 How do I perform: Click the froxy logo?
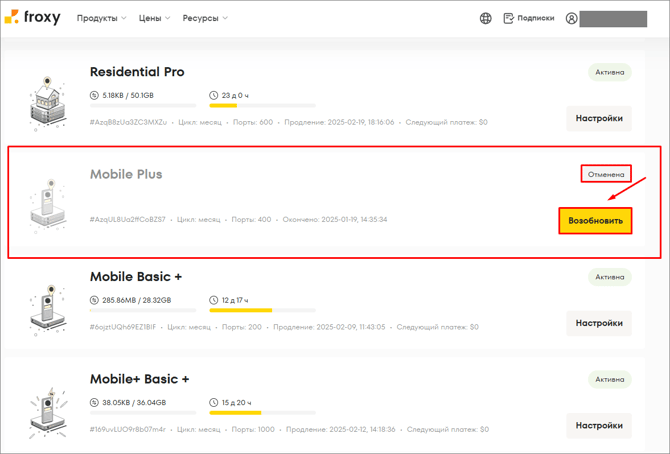point(32,17)
